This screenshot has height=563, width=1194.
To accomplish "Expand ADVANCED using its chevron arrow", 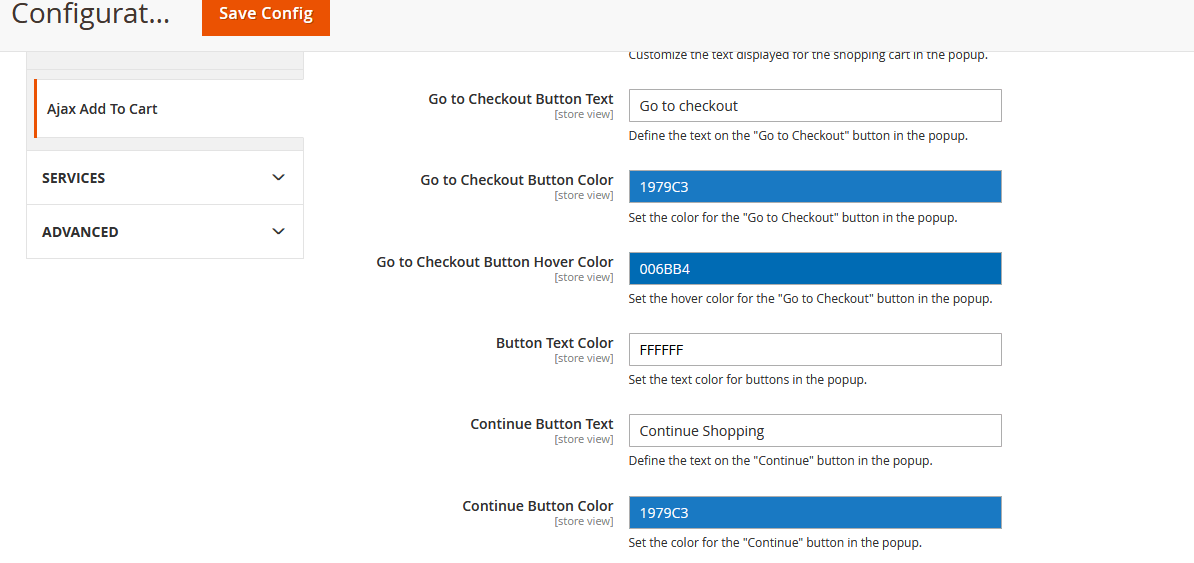I will 278,232.
